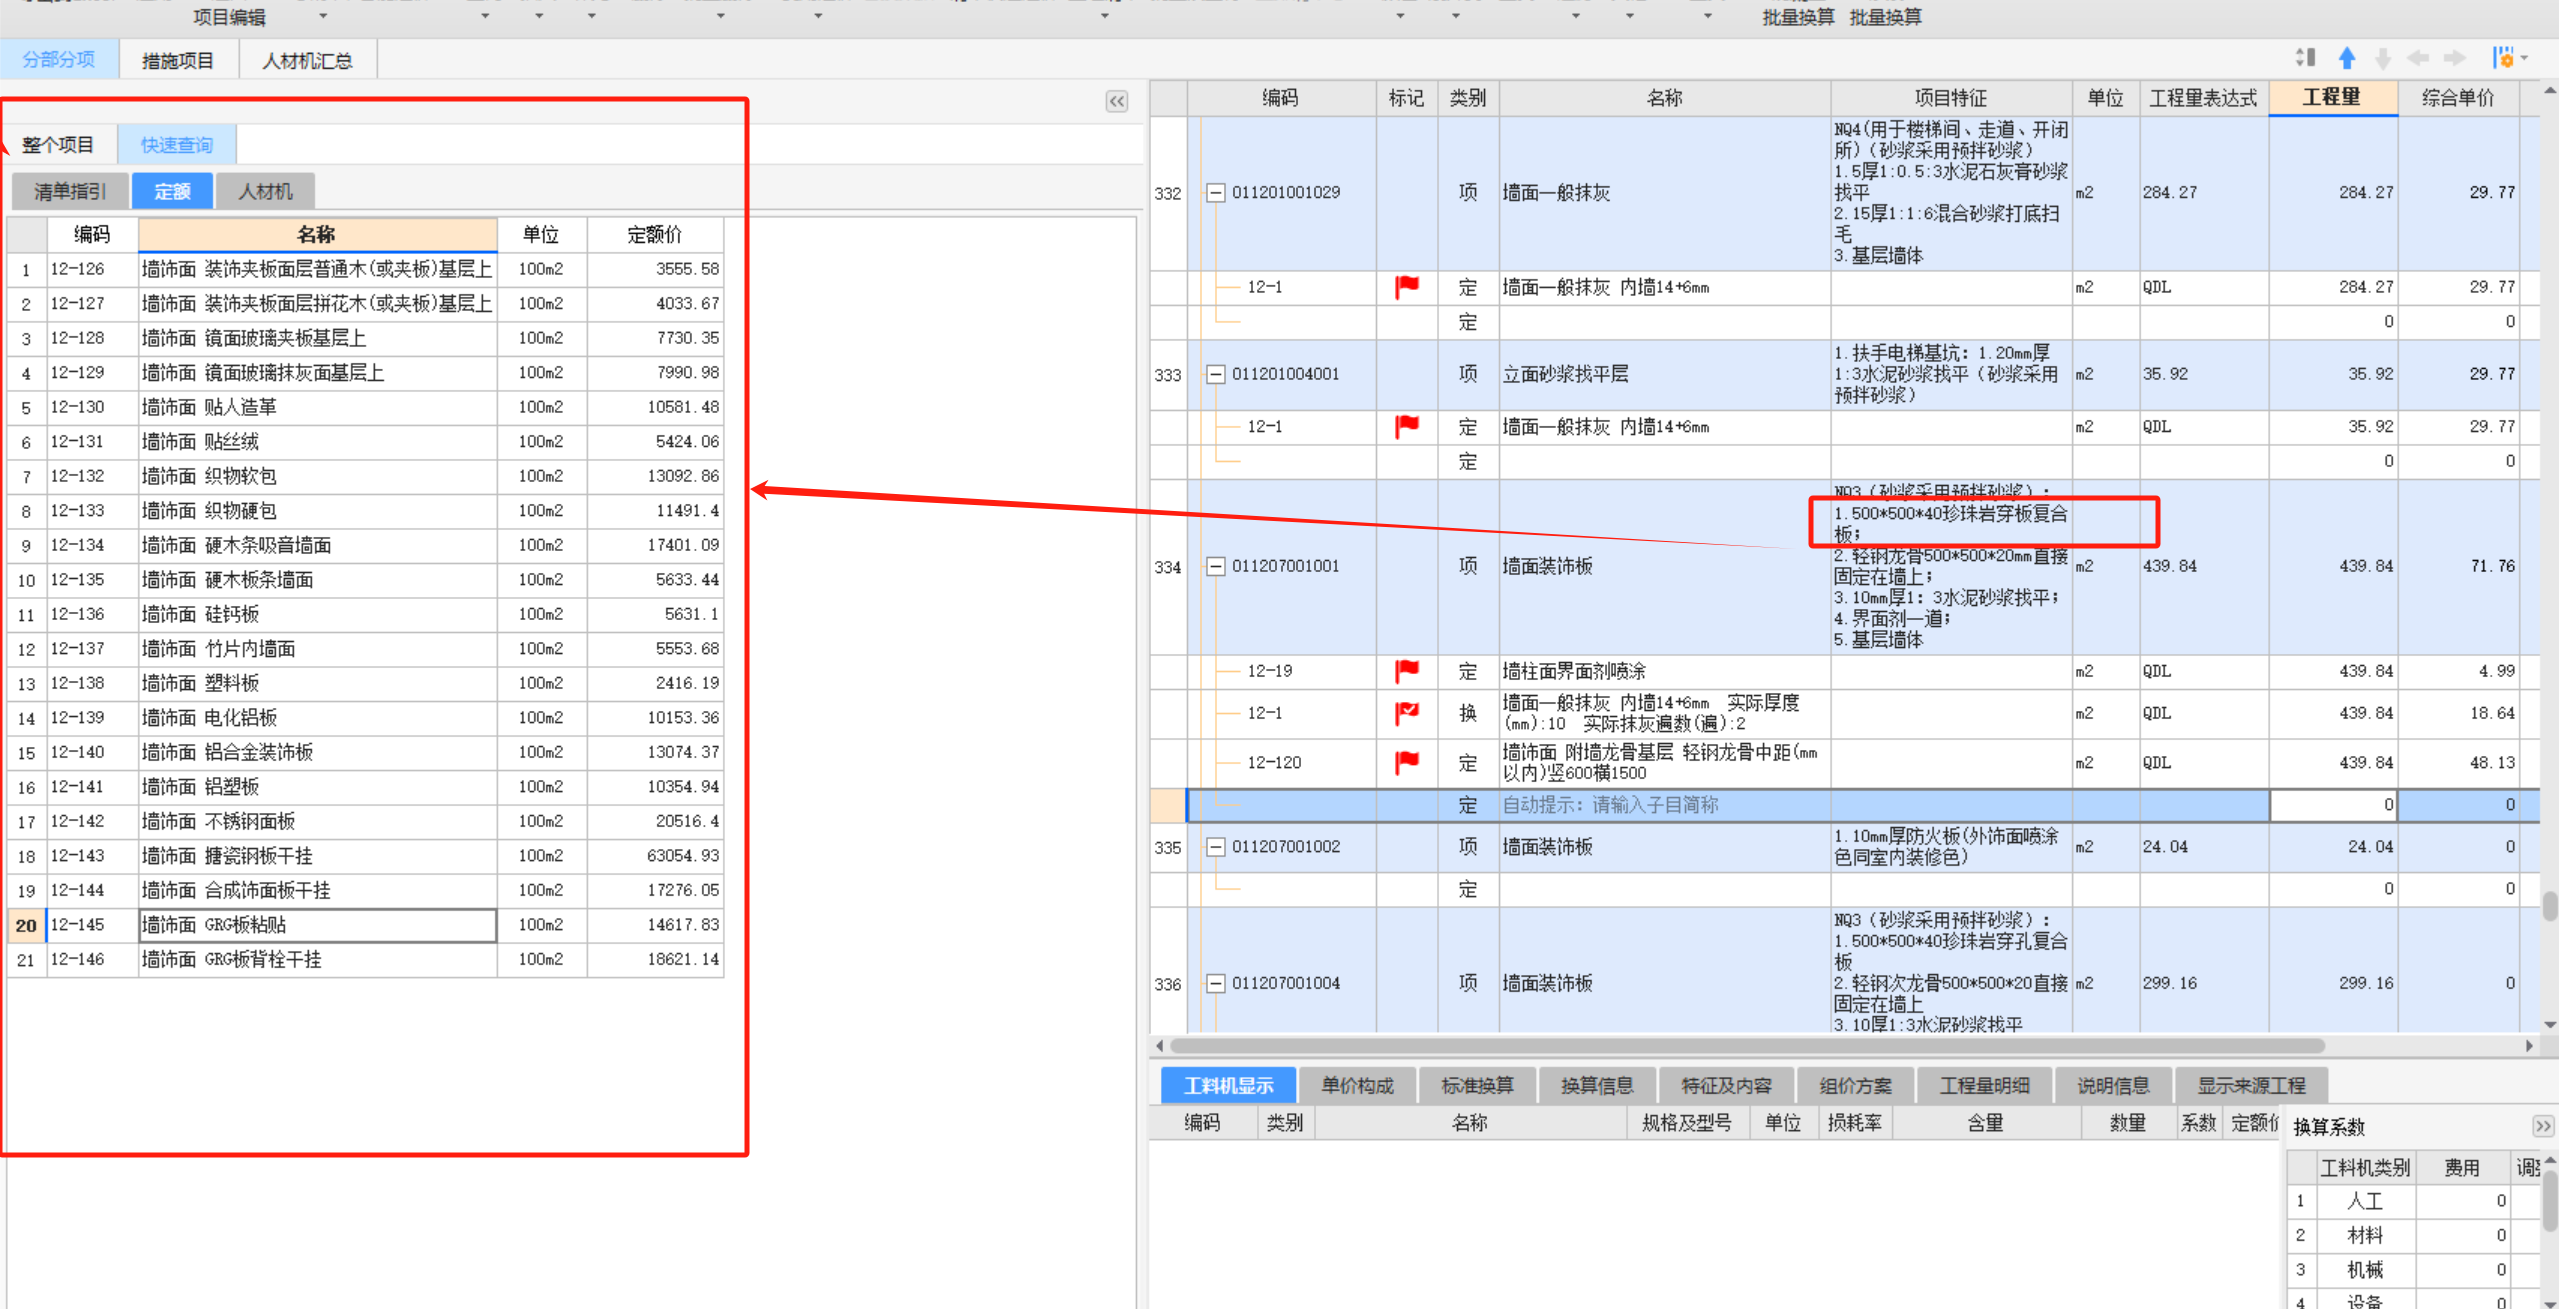Select quota row 12-136 墙饰面 硅钙板
This screenshot has height=1309, width=2559.
tap(365, 614)
